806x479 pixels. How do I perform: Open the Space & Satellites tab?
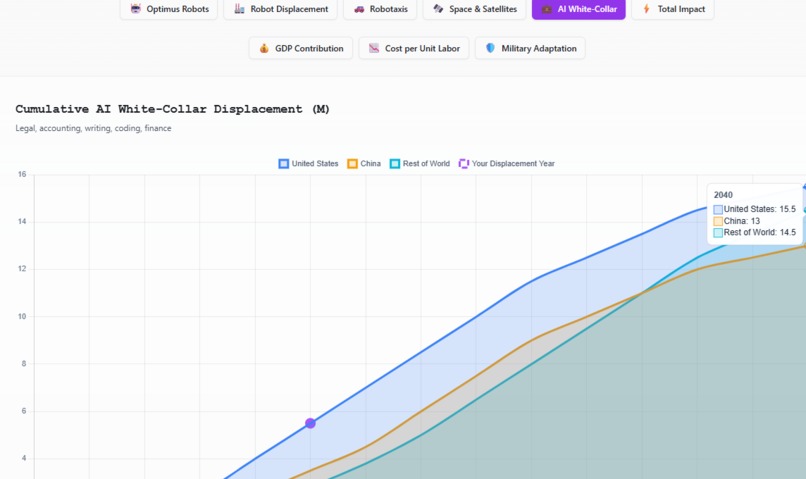pos(474,9)
